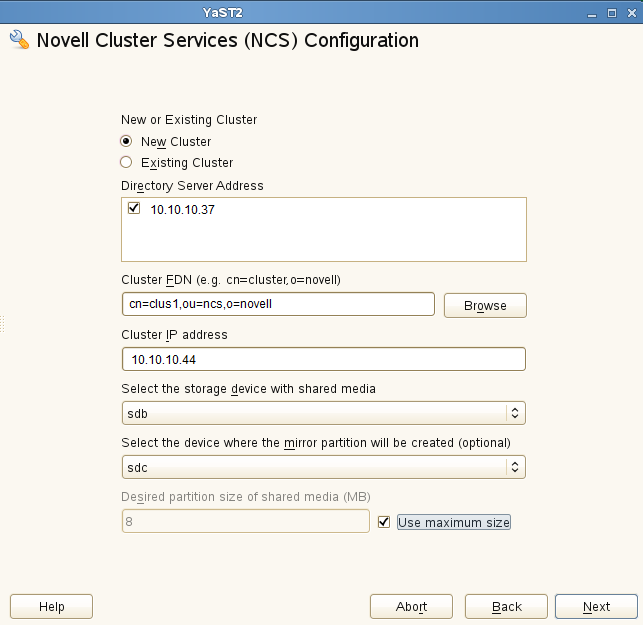
Task: Minimize the YaST2 window
Action: coord(590,13)
